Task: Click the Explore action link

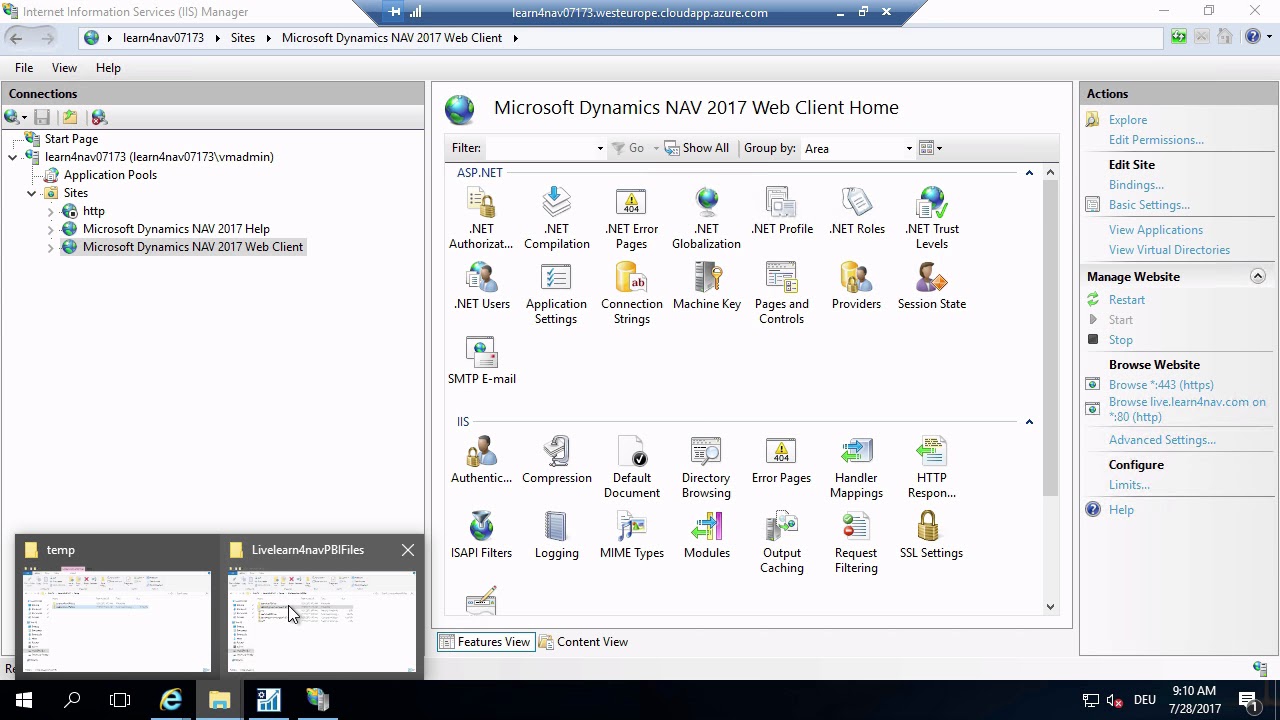Action: [x=1128, y=120]
